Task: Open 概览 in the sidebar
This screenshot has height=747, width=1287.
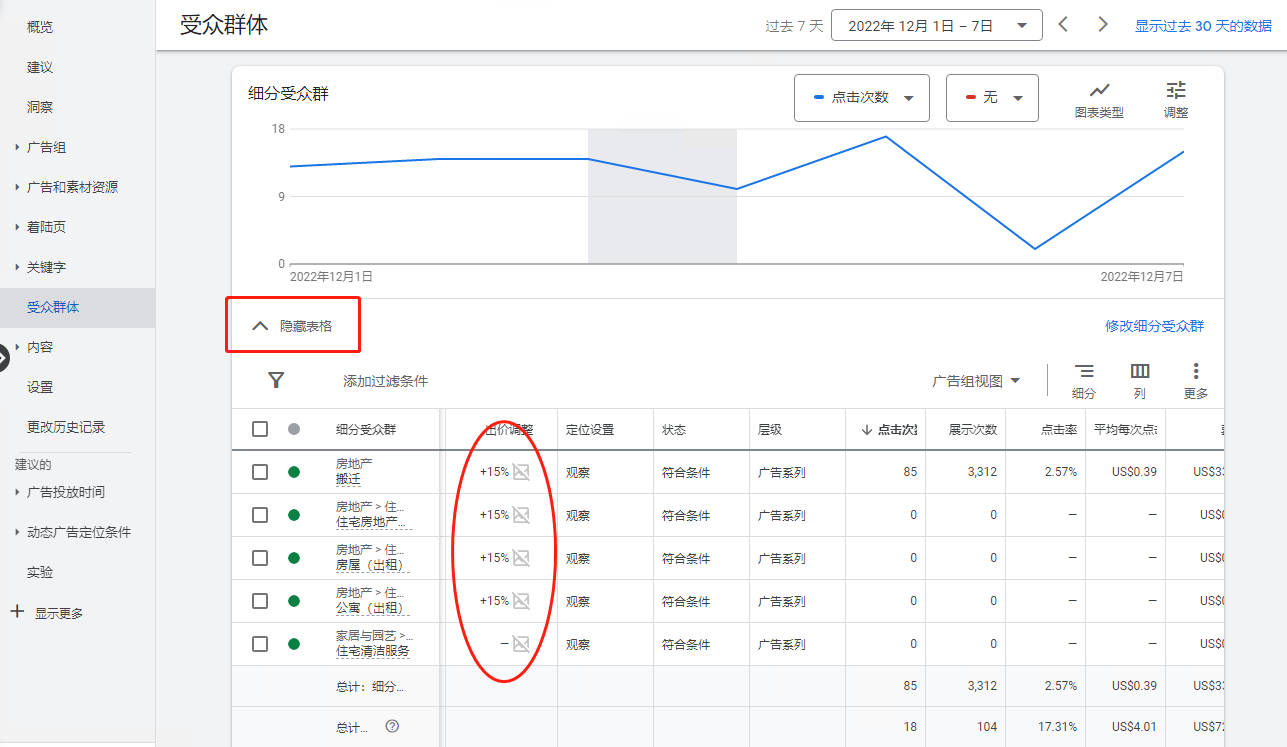Action: [x=40, y=27]
